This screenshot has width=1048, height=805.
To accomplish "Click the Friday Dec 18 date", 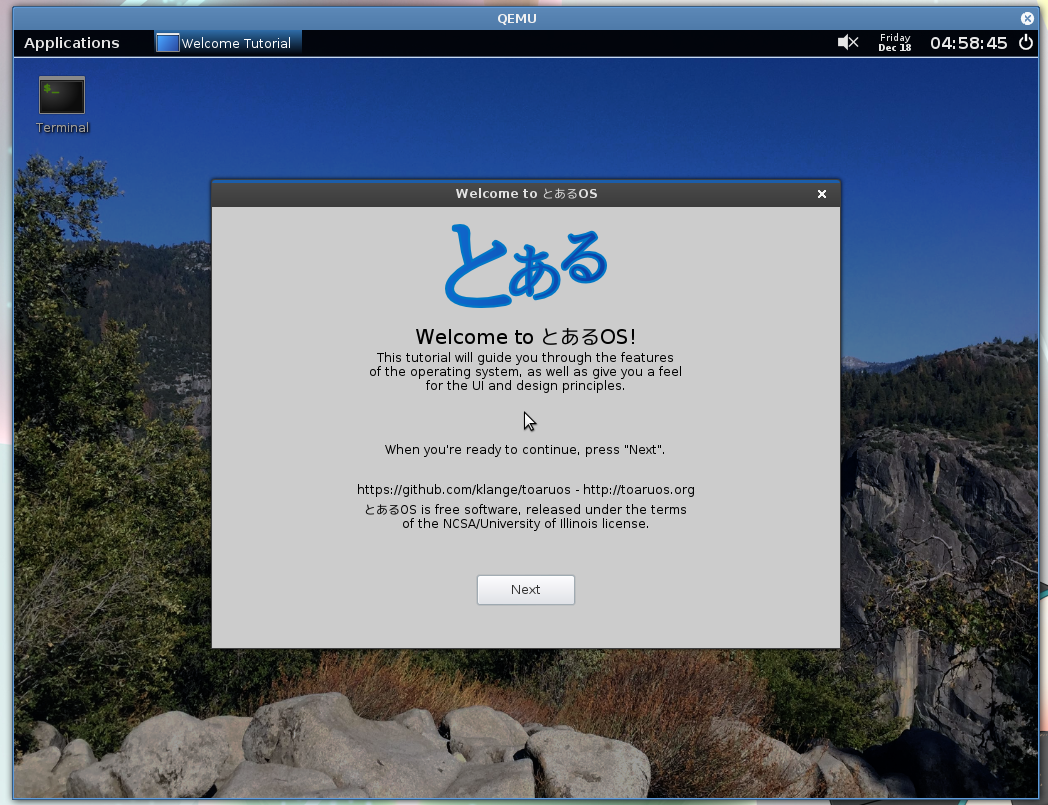I will point(895,43).
